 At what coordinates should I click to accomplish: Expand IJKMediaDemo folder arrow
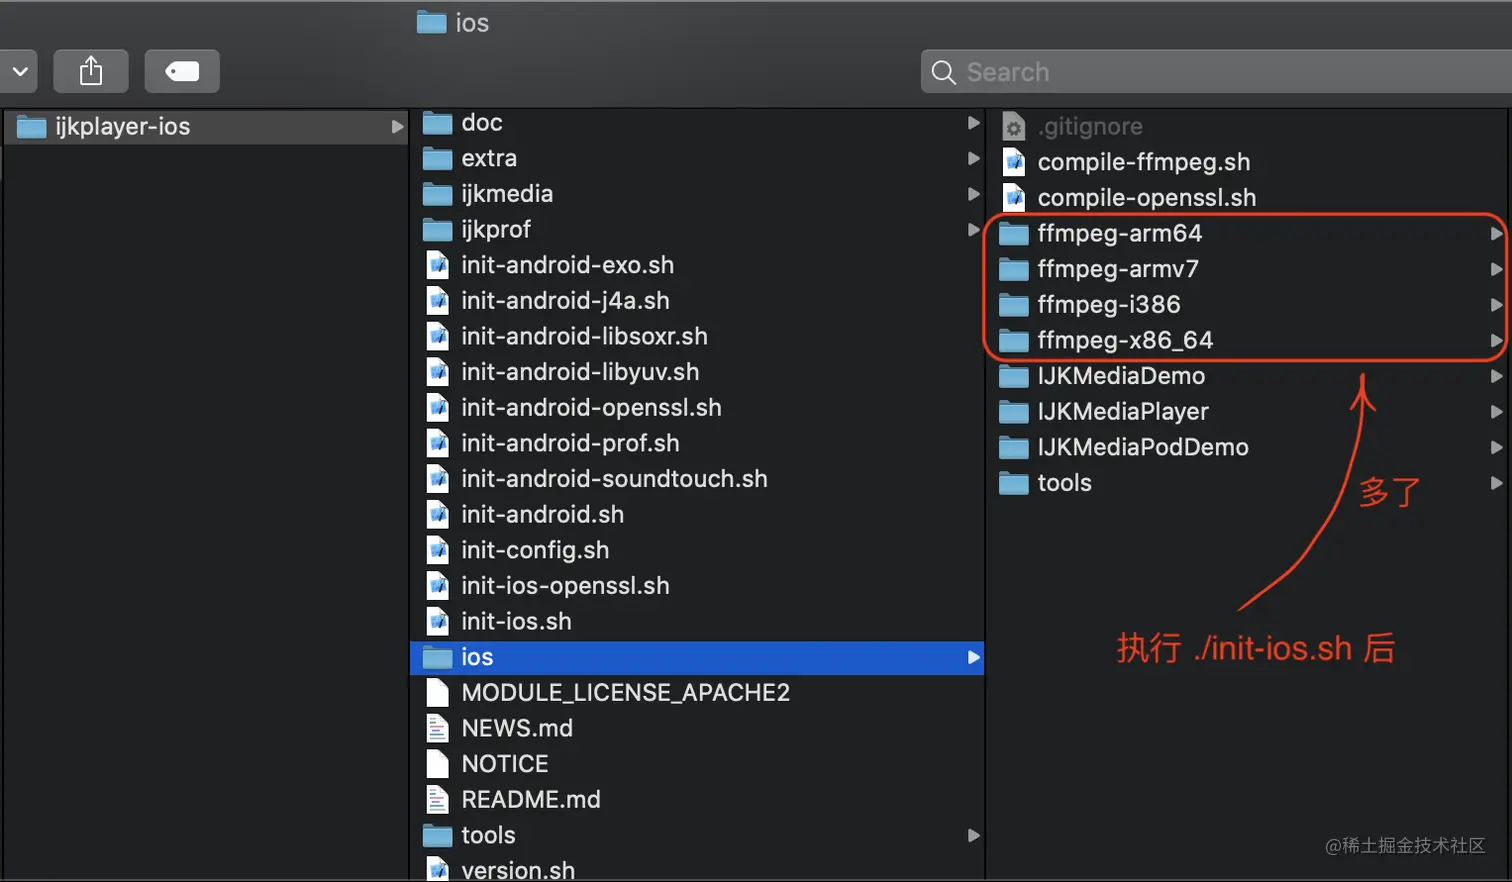point(1496,376)
